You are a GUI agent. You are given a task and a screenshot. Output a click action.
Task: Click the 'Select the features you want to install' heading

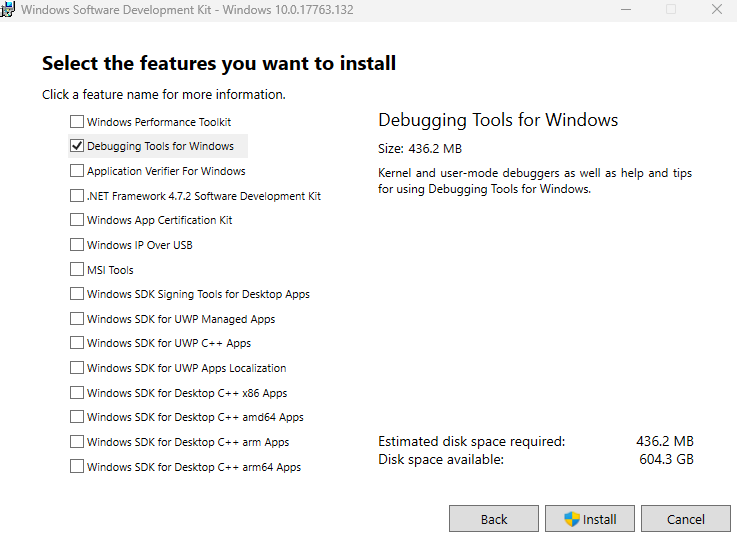click(x=219, y=63)
